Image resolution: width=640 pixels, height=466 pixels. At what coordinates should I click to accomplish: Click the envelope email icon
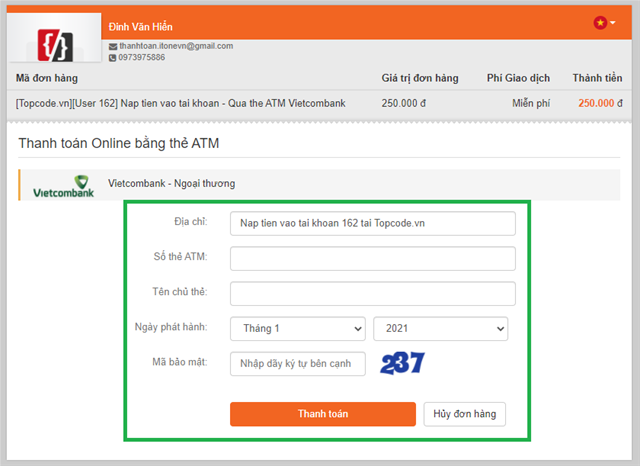click(113, 47)
